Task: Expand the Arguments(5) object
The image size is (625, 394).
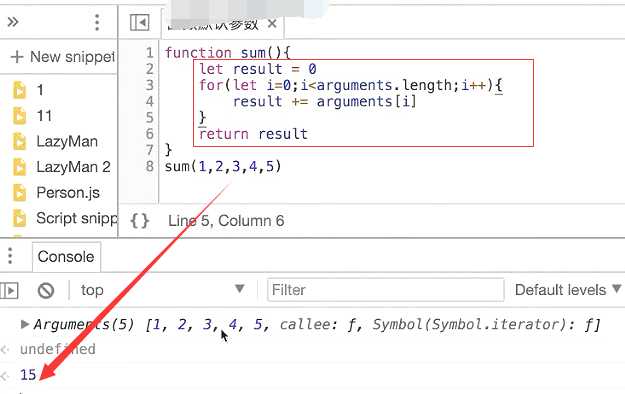Action: point(25,324)
